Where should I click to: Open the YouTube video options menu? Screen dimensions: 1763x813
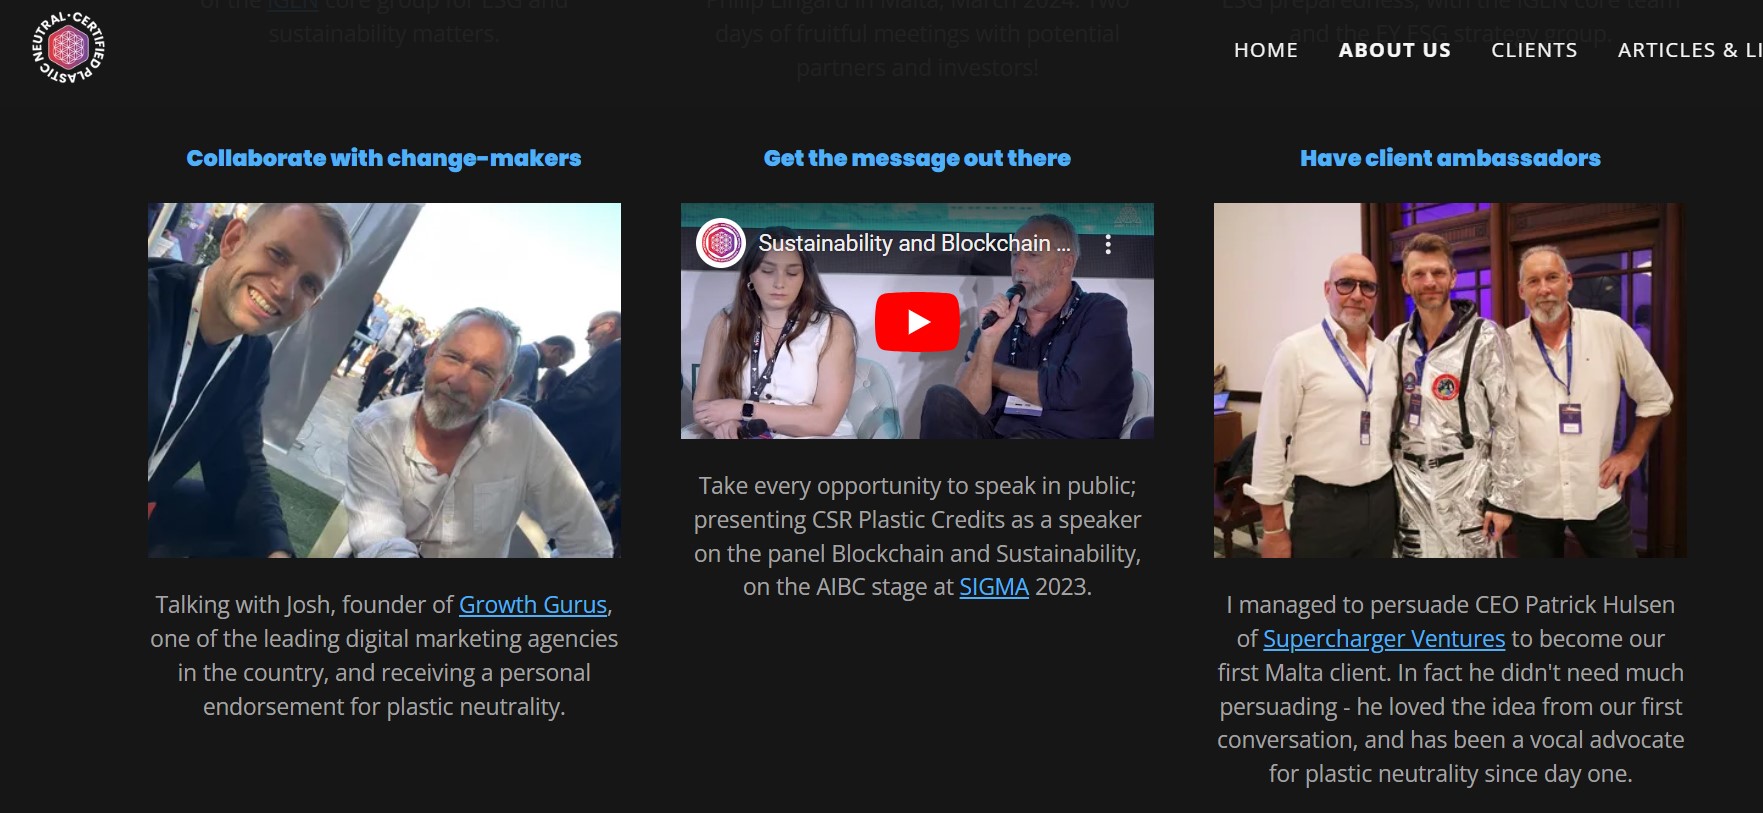coord(1108,244)
